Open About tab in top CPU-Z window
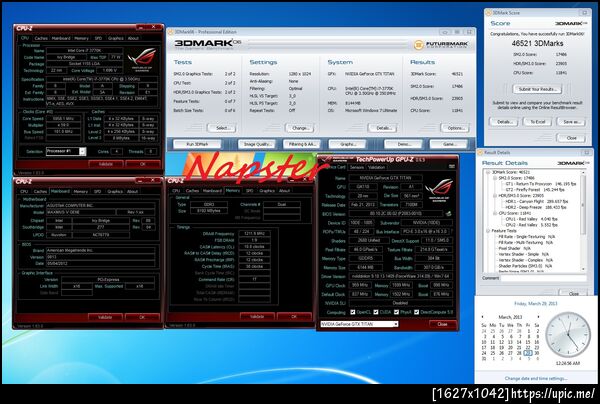 point(133,38)
